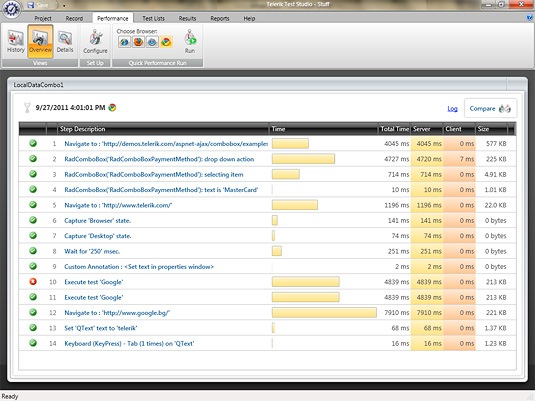Open the Configure setup tool
Image resolution: width=535 pixels, height=401 pixels.
pyautogui.click(x=95, y=41)
